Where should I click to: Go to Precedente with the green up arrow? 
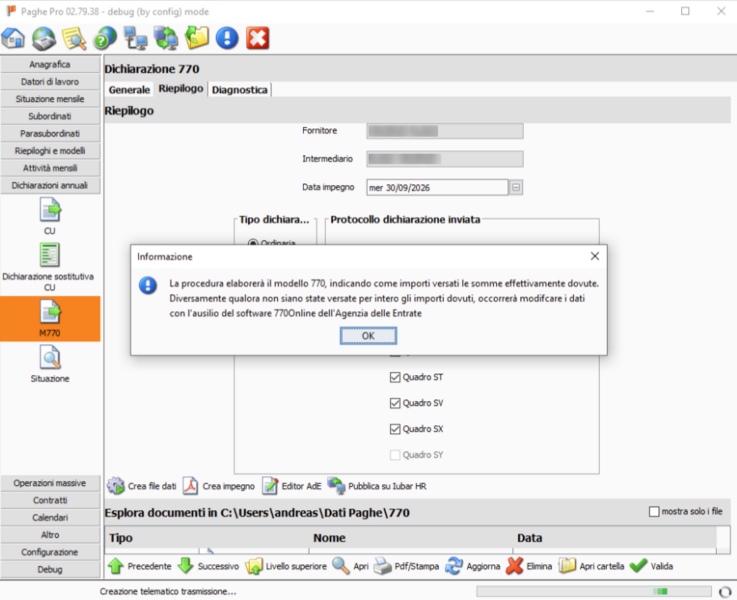coord(139,566)
